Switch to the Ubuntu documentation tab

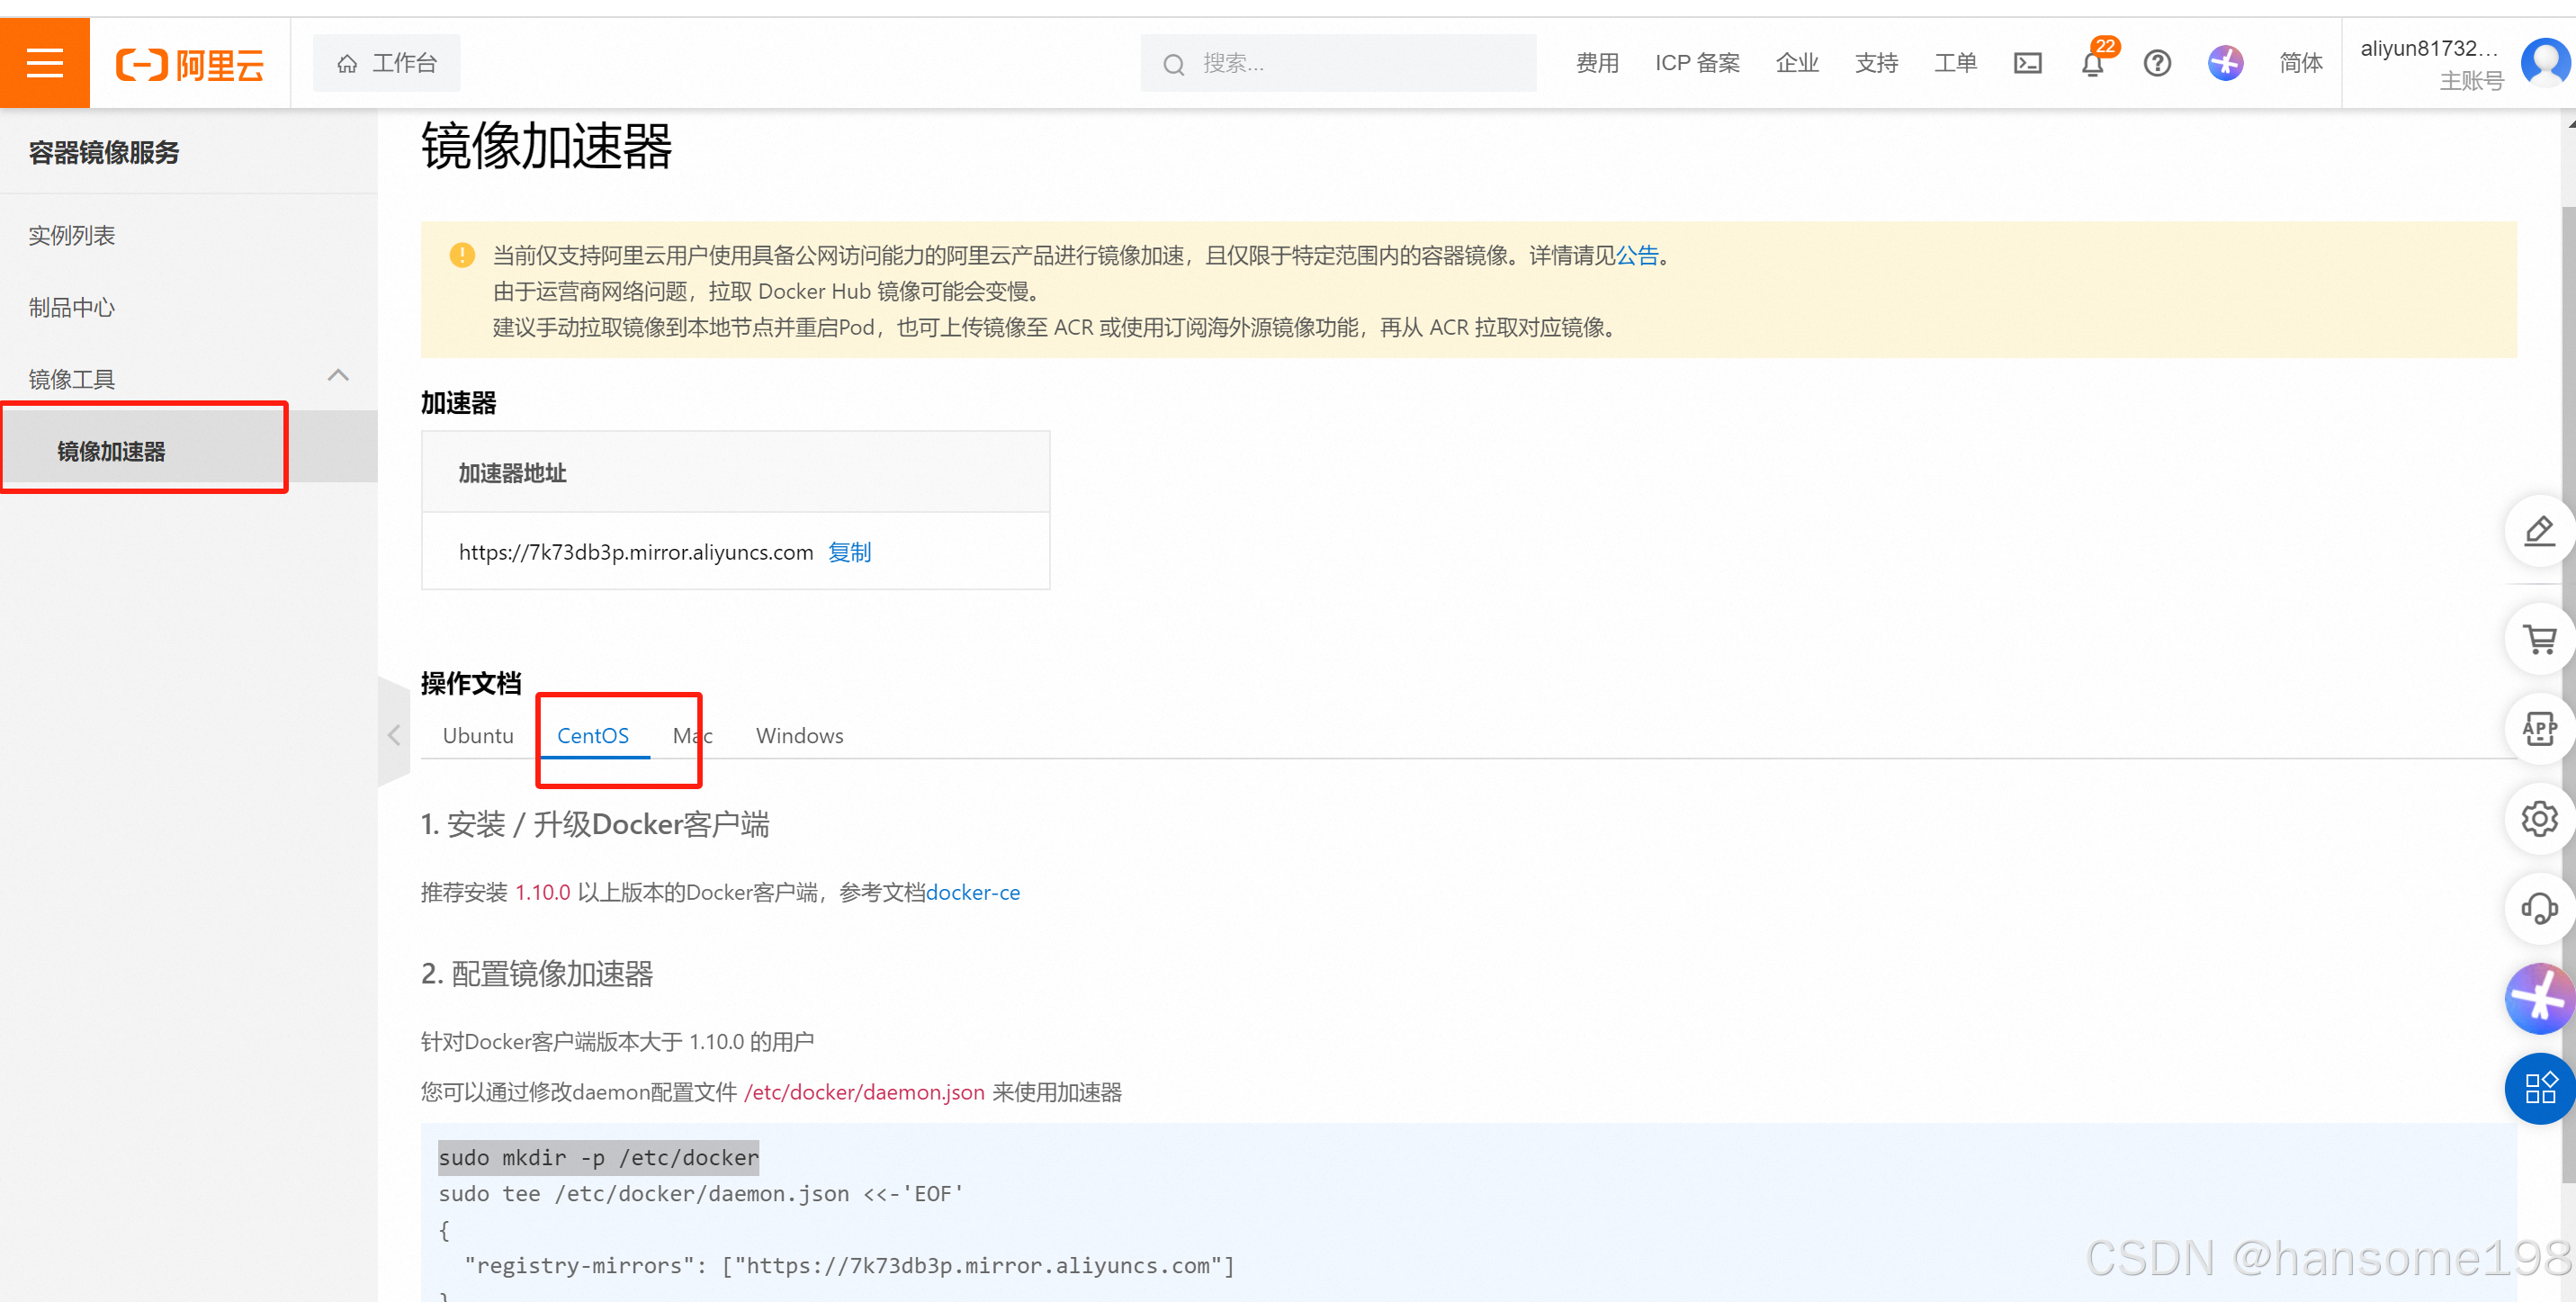(x=478, y=735)
